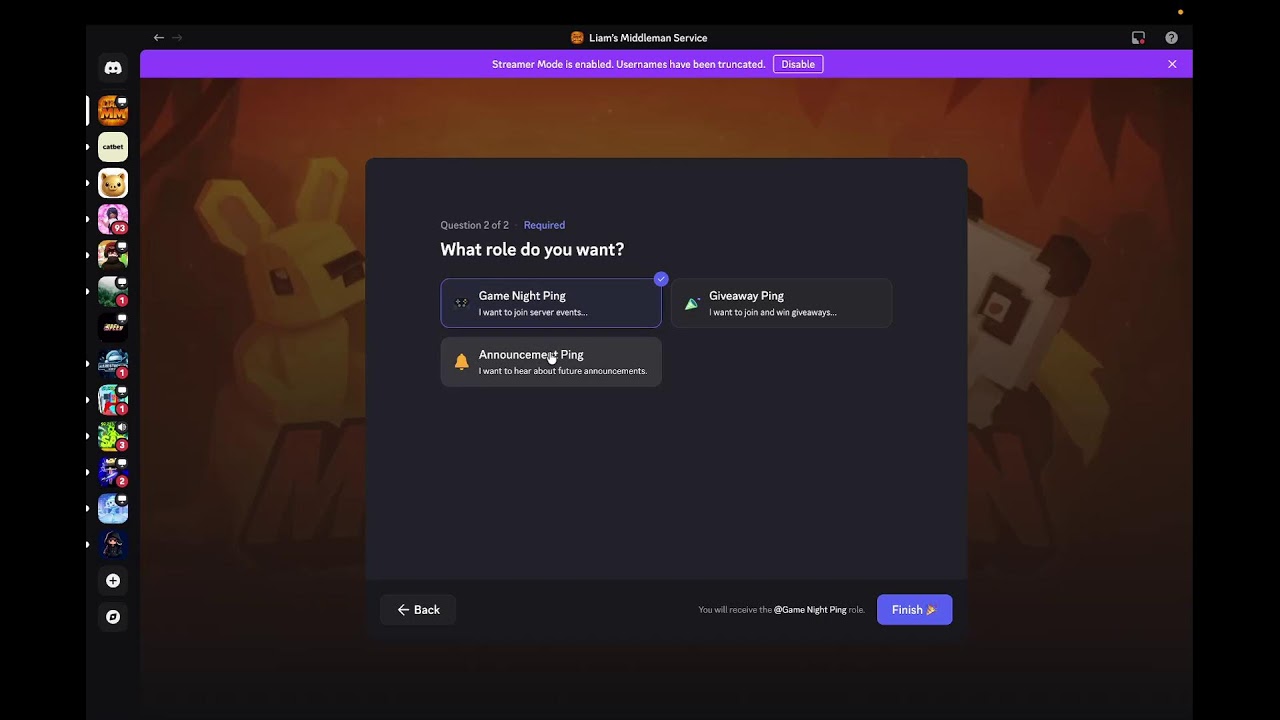1280x720 pixels.
Task: Select the Giveaway Ping role
Action: pos(781,303)
